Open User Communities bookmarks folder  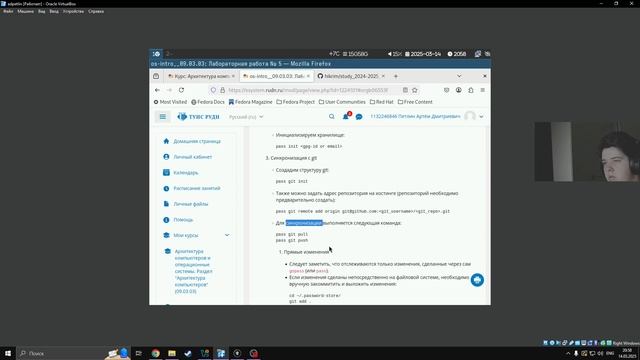pos(342,102)
